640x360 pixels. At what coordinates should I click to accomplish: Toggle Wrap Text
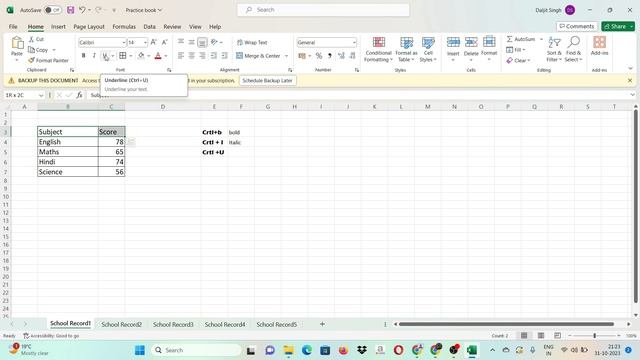252,42
